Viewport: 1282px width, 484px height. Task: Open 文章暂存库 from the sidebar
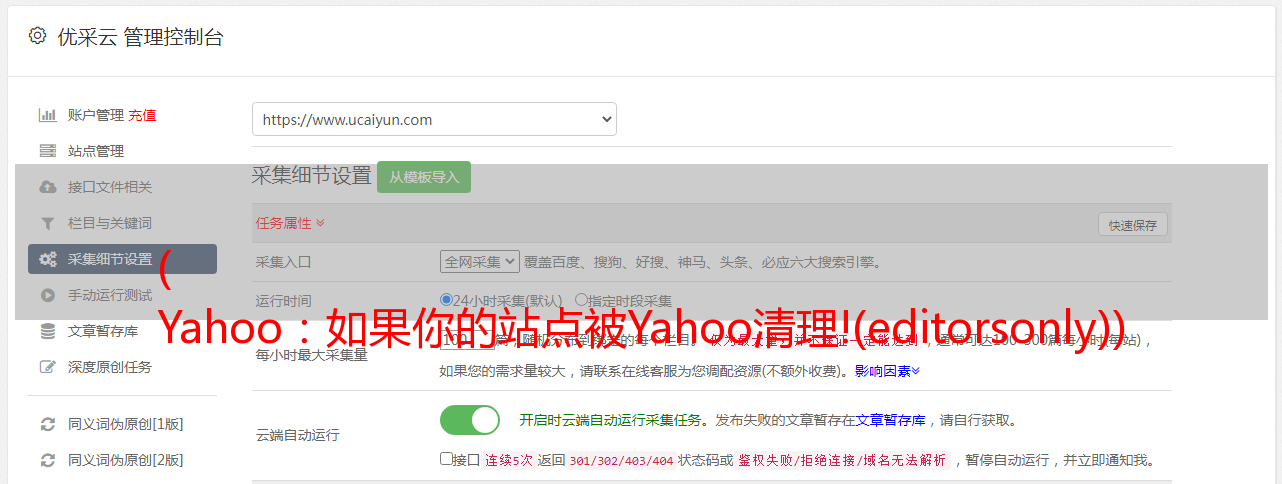click(x=103, y=331)
